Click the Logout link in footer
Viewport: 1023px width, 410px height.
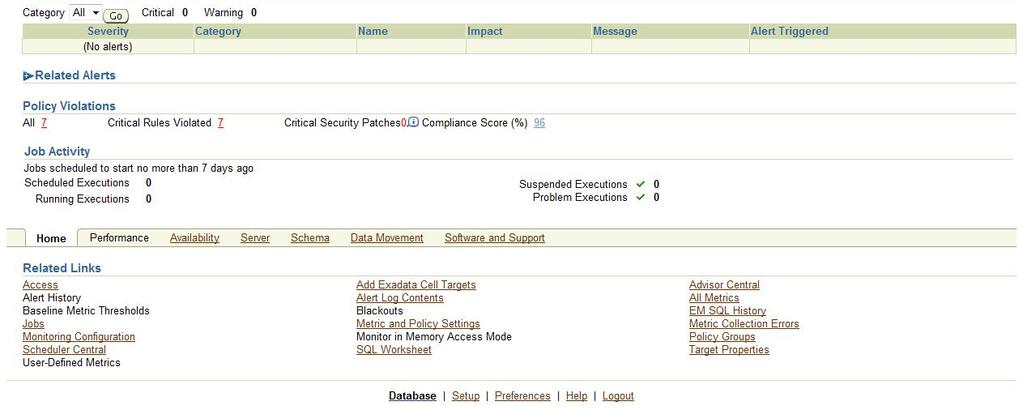618,396
